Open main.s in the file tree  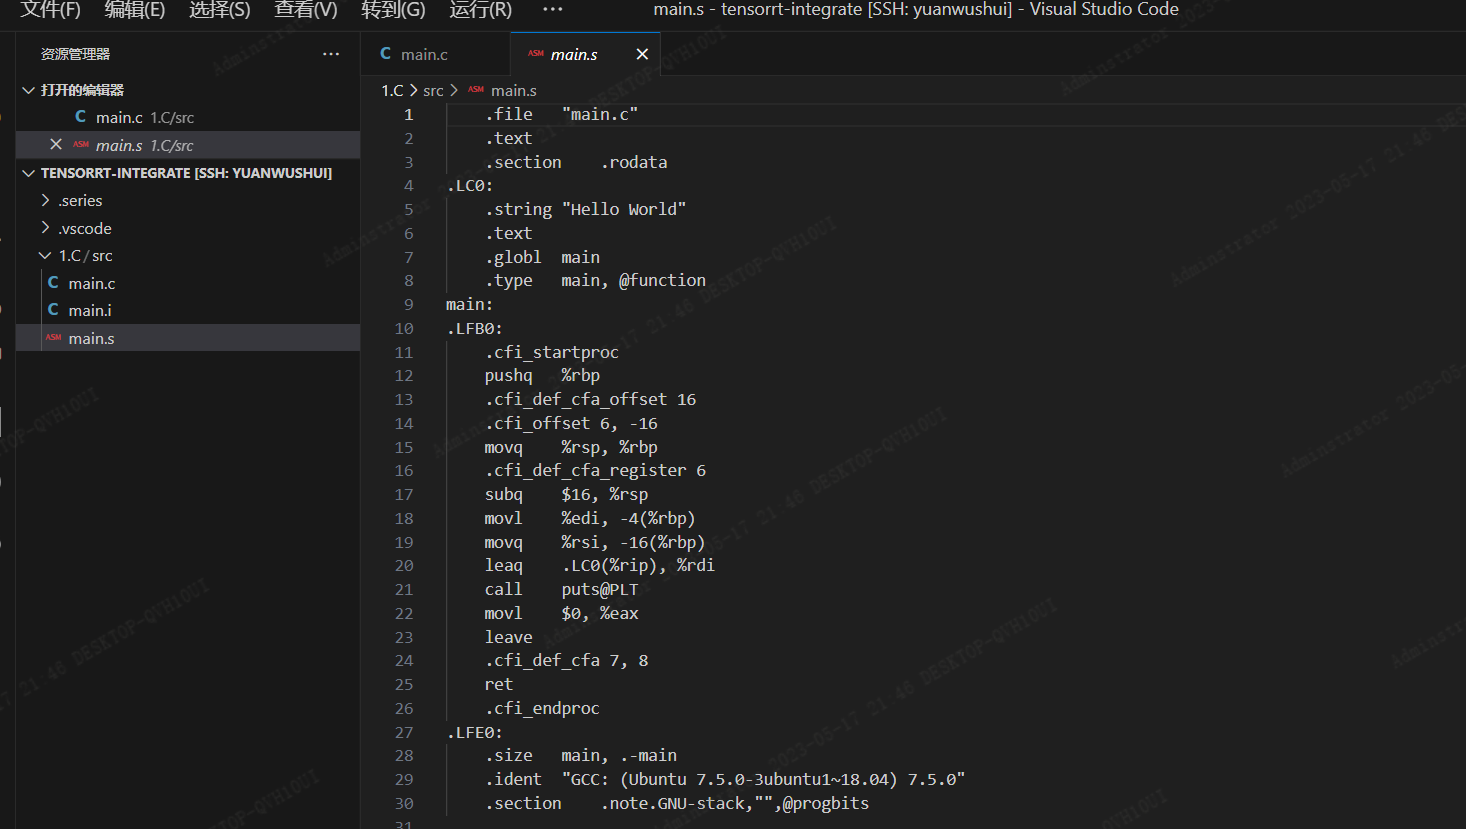pyautogui.click(x=188, y=338)
